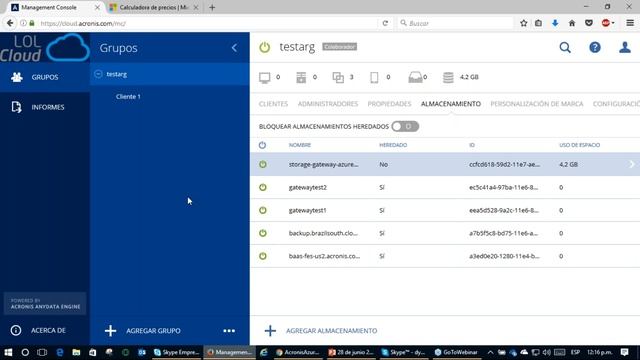Open the help question mark icon
The image size is (640, 360).
tap(595, 48)
